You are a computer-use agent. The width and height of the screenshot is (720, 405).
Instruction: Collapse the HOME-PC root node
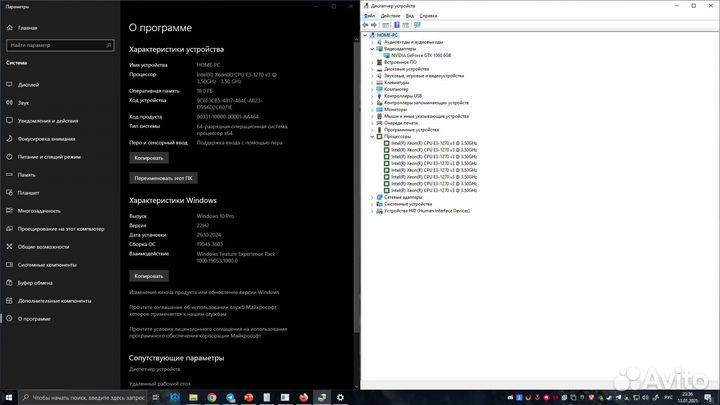[365, 35]
